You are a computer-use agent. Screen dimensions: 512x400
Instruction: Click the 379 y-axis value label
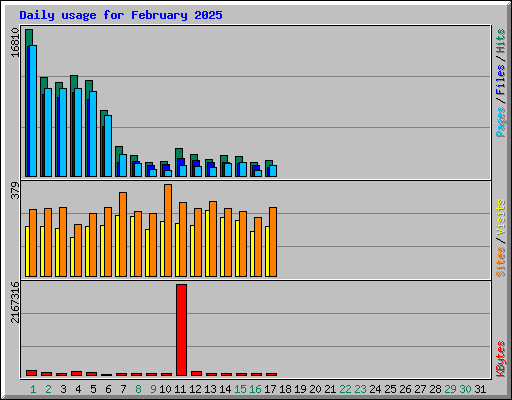click(15, 190)
